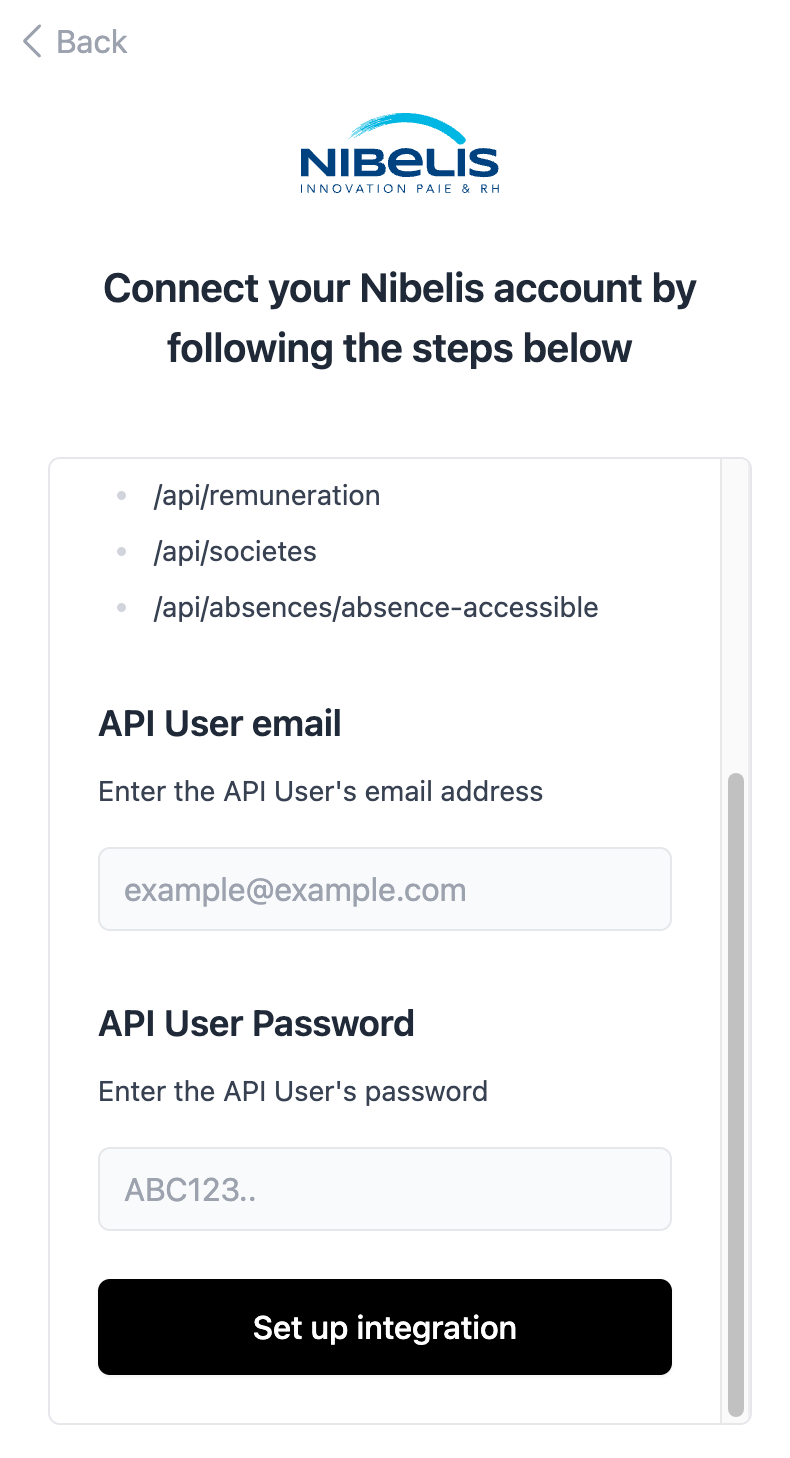Screen dimensions: 790x1458
Task: Click the "API User email" heading
Action: [x=220, y=723]
